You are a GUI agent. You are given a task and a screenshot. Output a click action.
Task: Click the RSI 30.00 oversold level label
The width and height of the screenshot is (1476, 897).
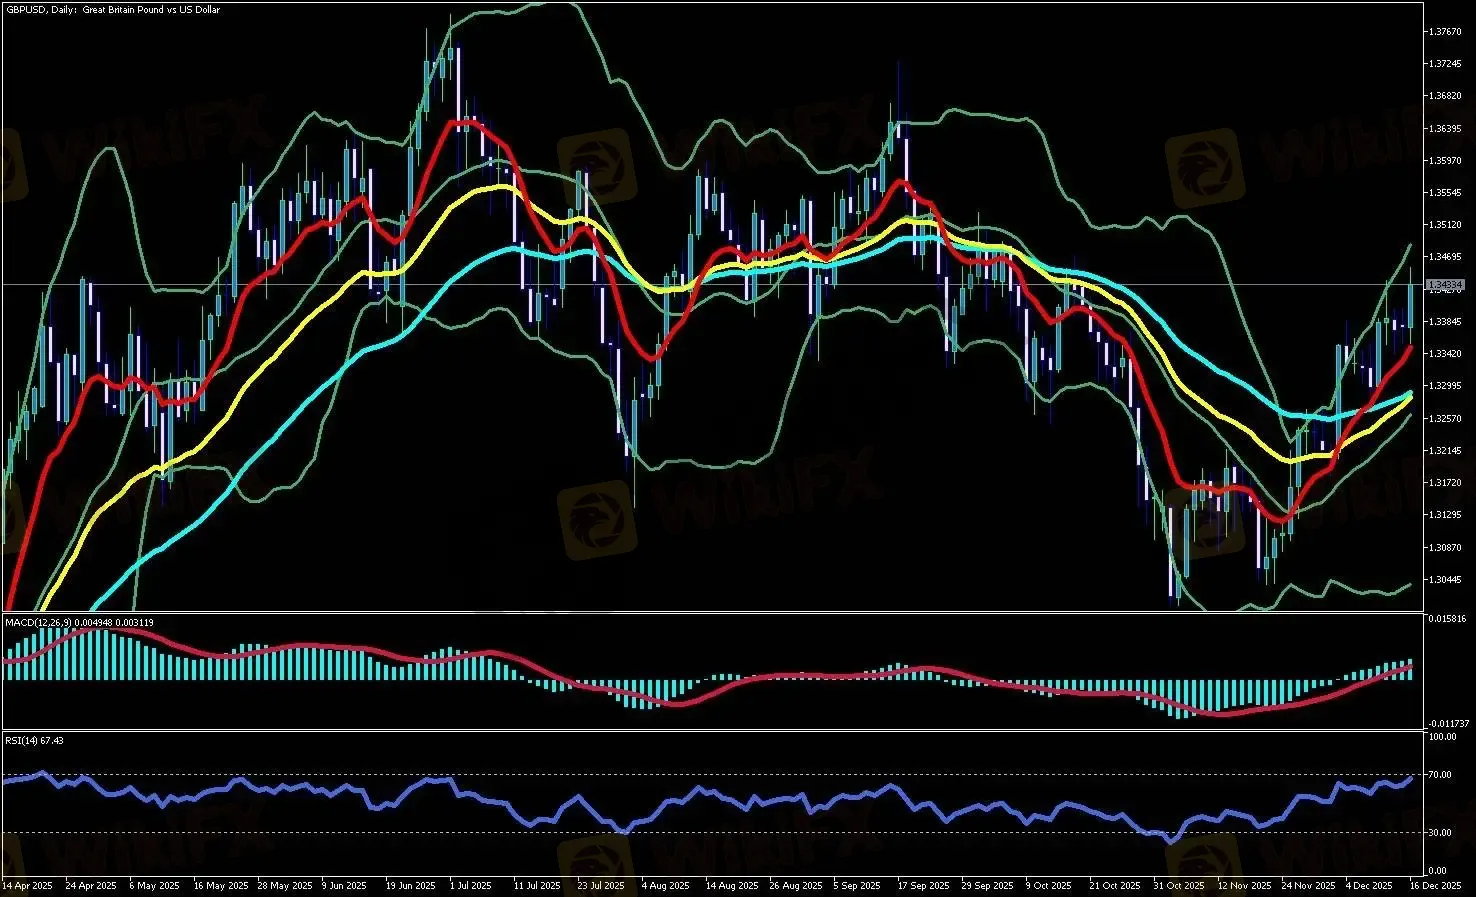1442,833
